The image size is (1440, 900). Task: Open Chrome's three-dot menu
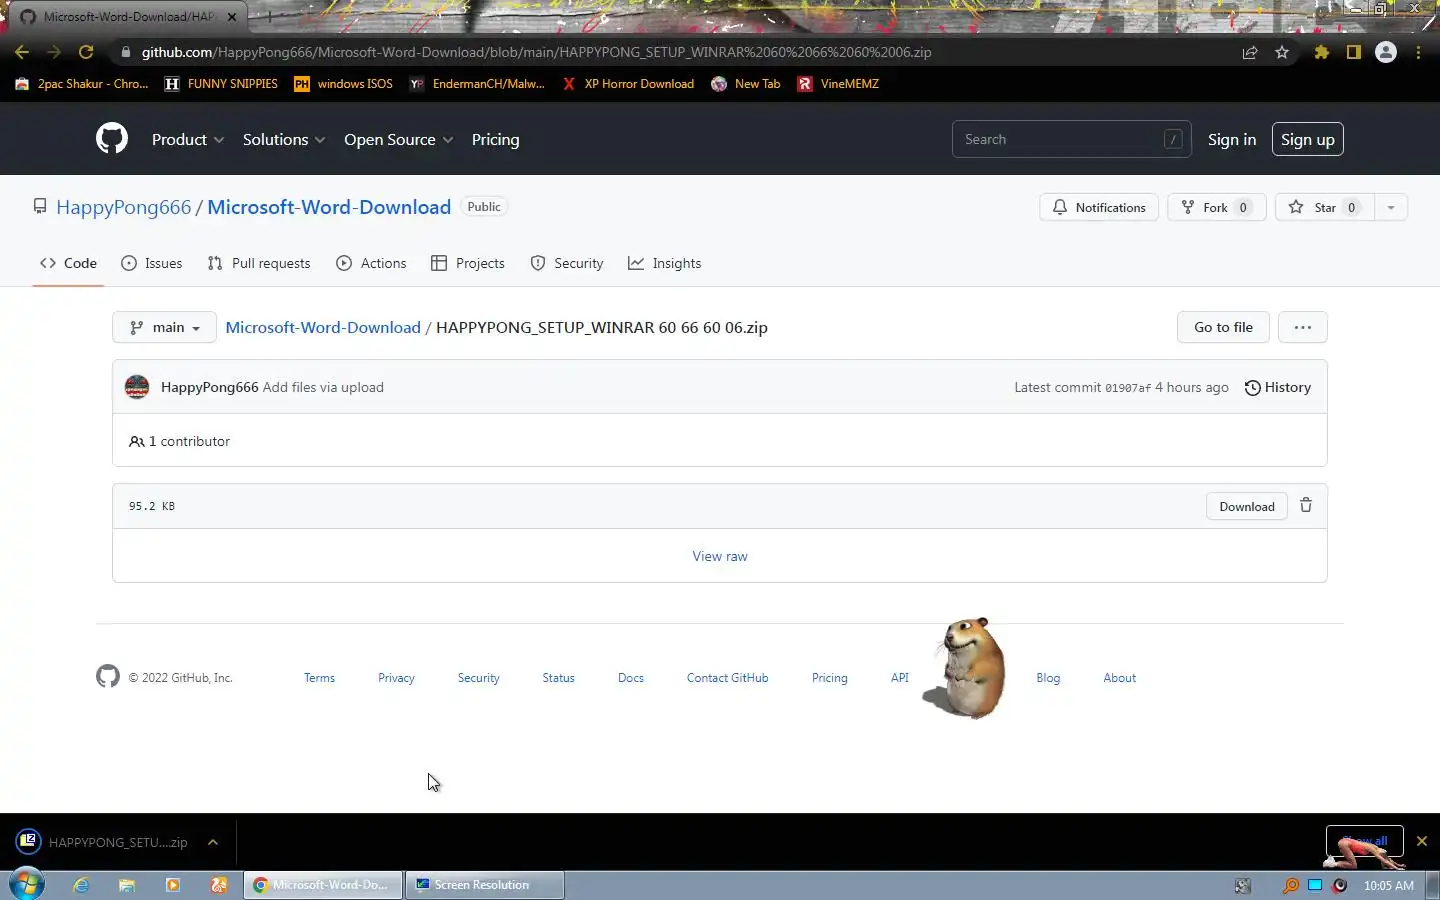coord(1418,52)
